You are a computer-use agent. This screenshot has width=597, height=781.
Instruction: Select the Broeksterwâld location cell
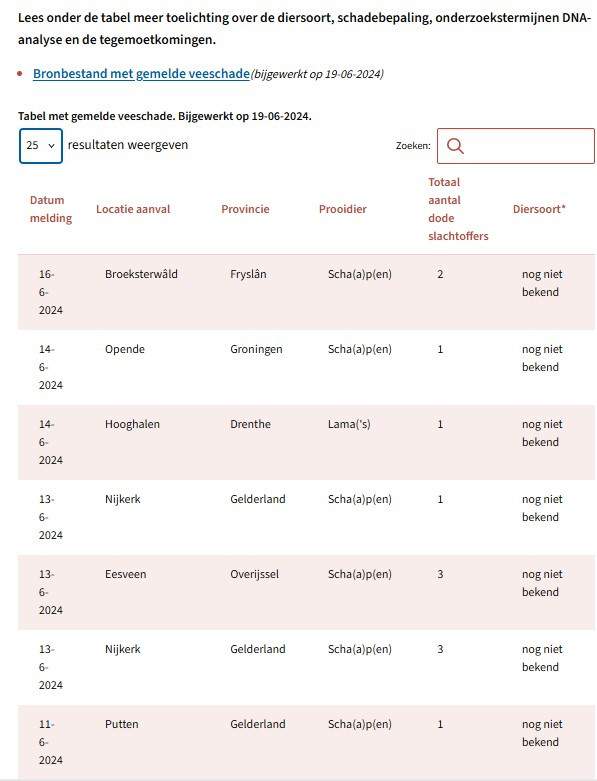click(x=141, y=274)
